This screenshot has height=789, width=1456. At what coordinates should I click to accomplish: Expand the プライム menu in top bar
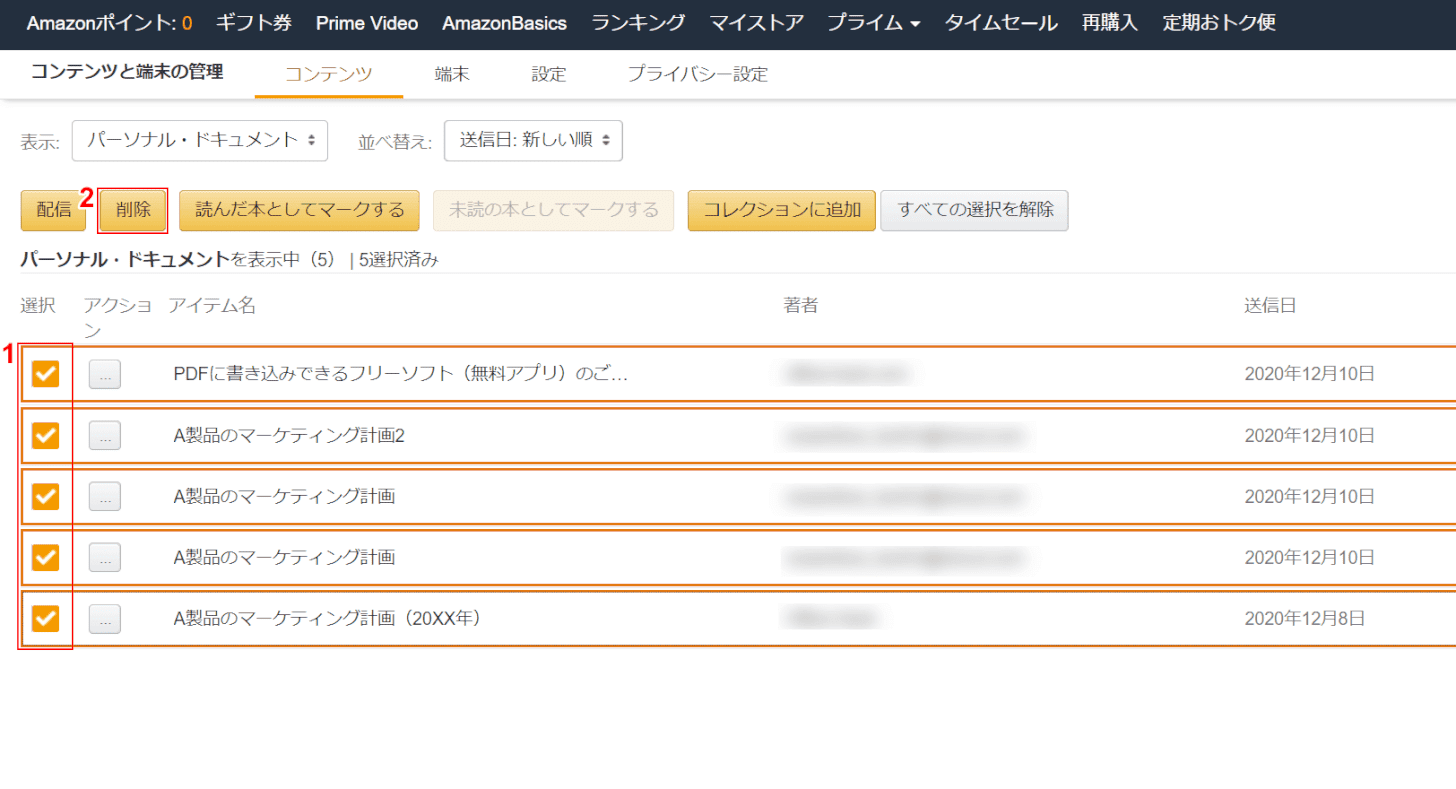coord(873,23)
